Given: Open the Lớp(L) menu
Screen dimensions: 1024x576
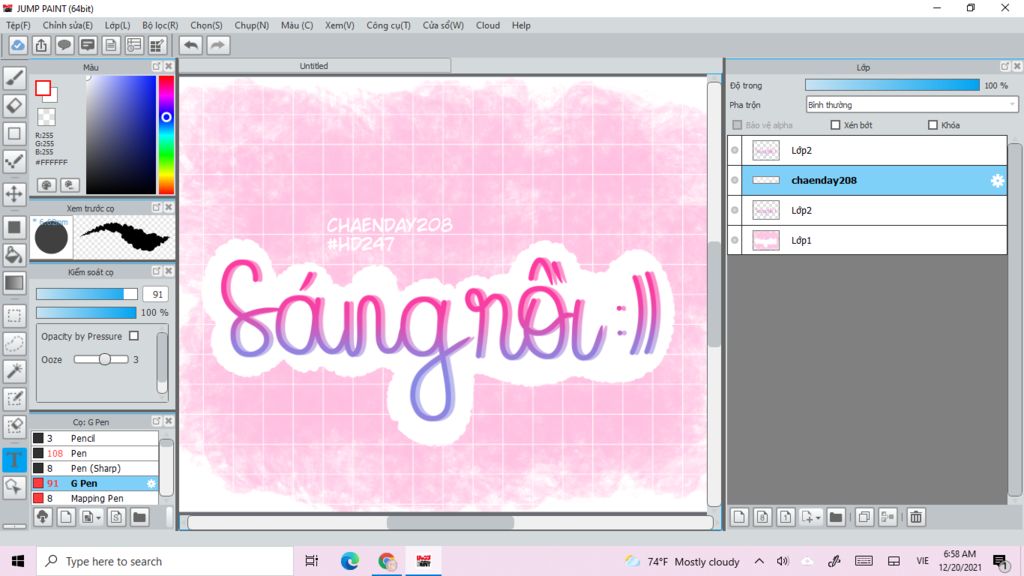Looking at the screenshot, I should tap(118, 25).
